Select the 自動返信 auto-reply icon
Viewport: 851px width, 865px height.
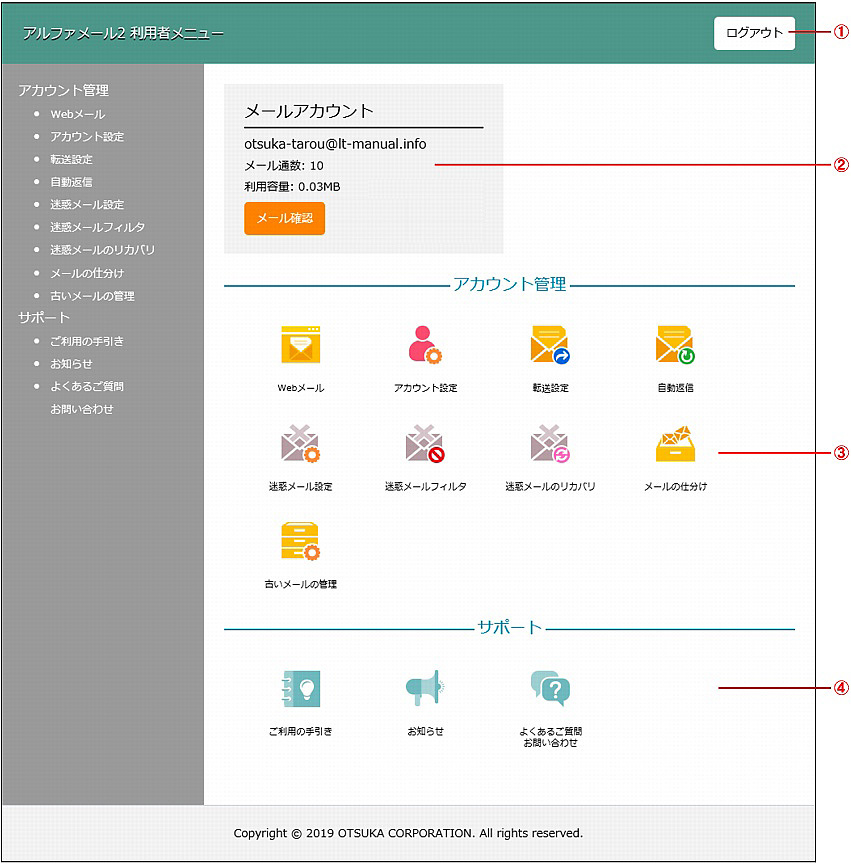click(x=675, y=345)
